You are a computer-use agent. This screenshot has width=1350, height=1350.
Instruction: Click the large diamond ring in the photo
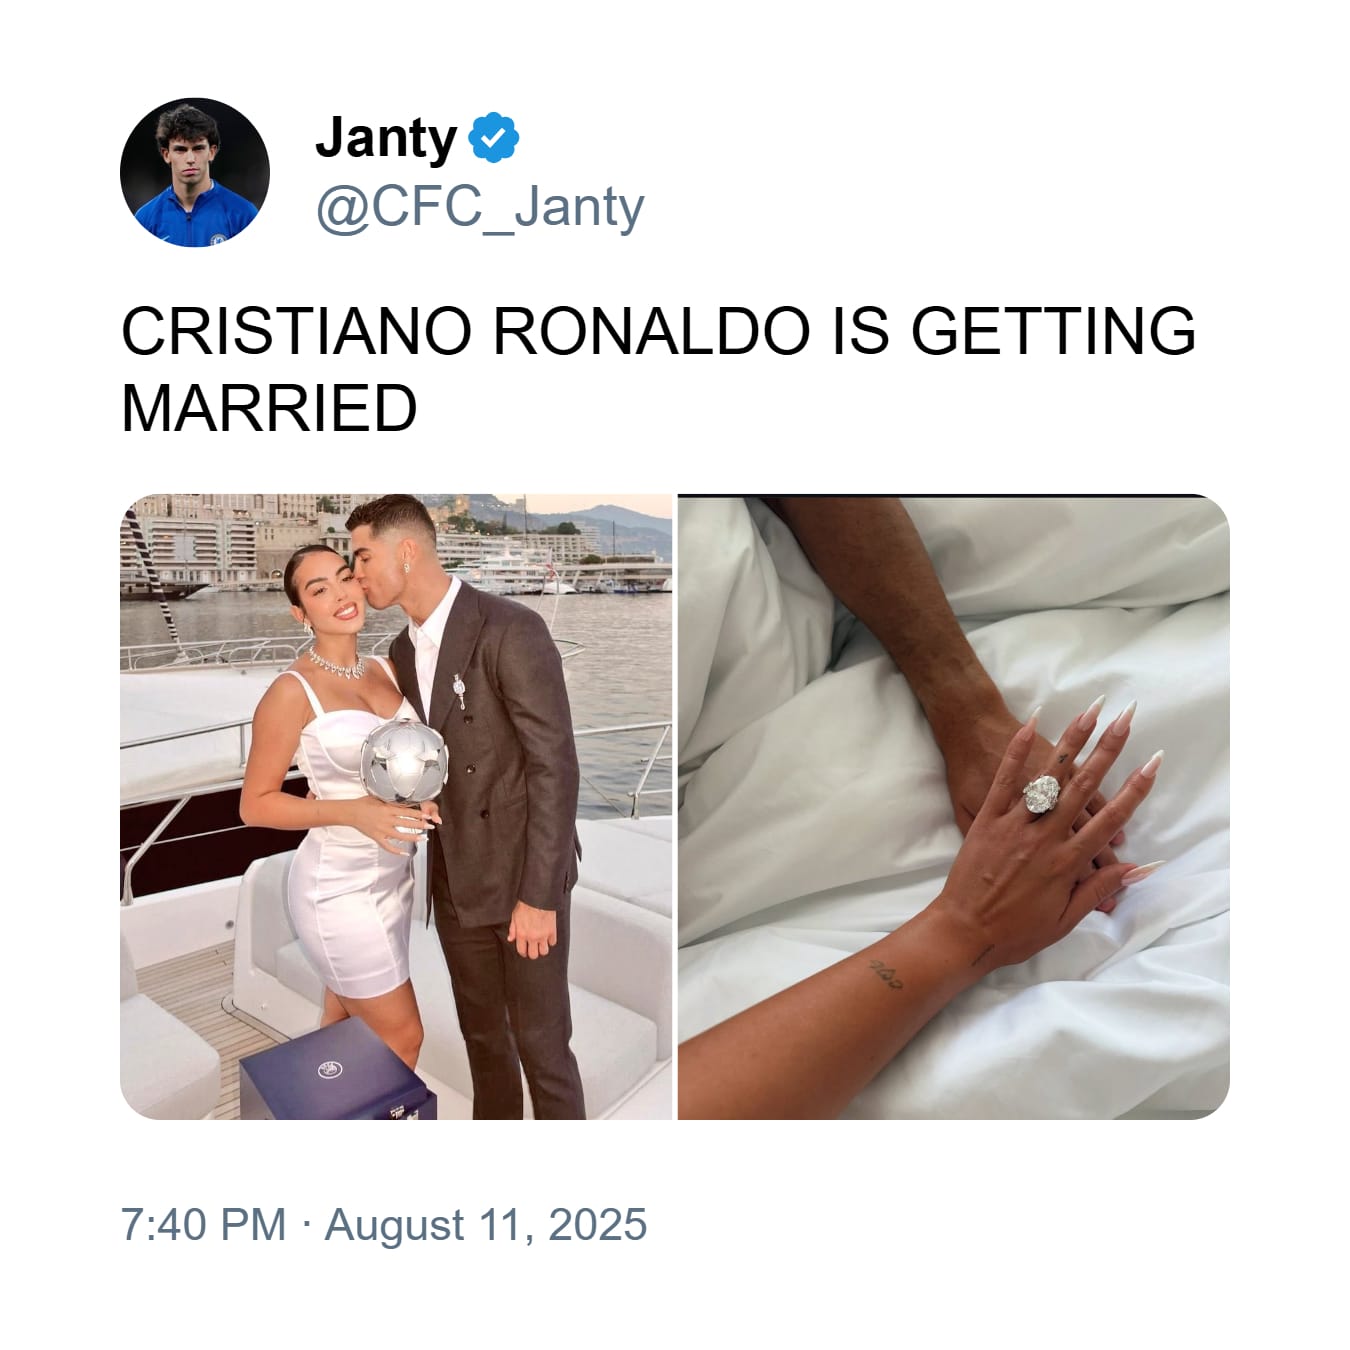1040,794
